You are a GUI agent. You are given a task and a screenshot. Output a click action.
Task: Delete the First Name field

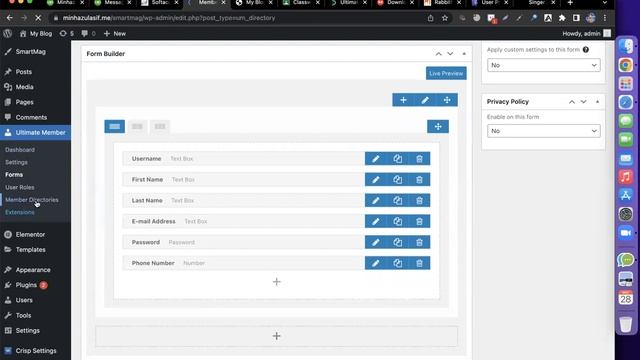pos(419,180)
